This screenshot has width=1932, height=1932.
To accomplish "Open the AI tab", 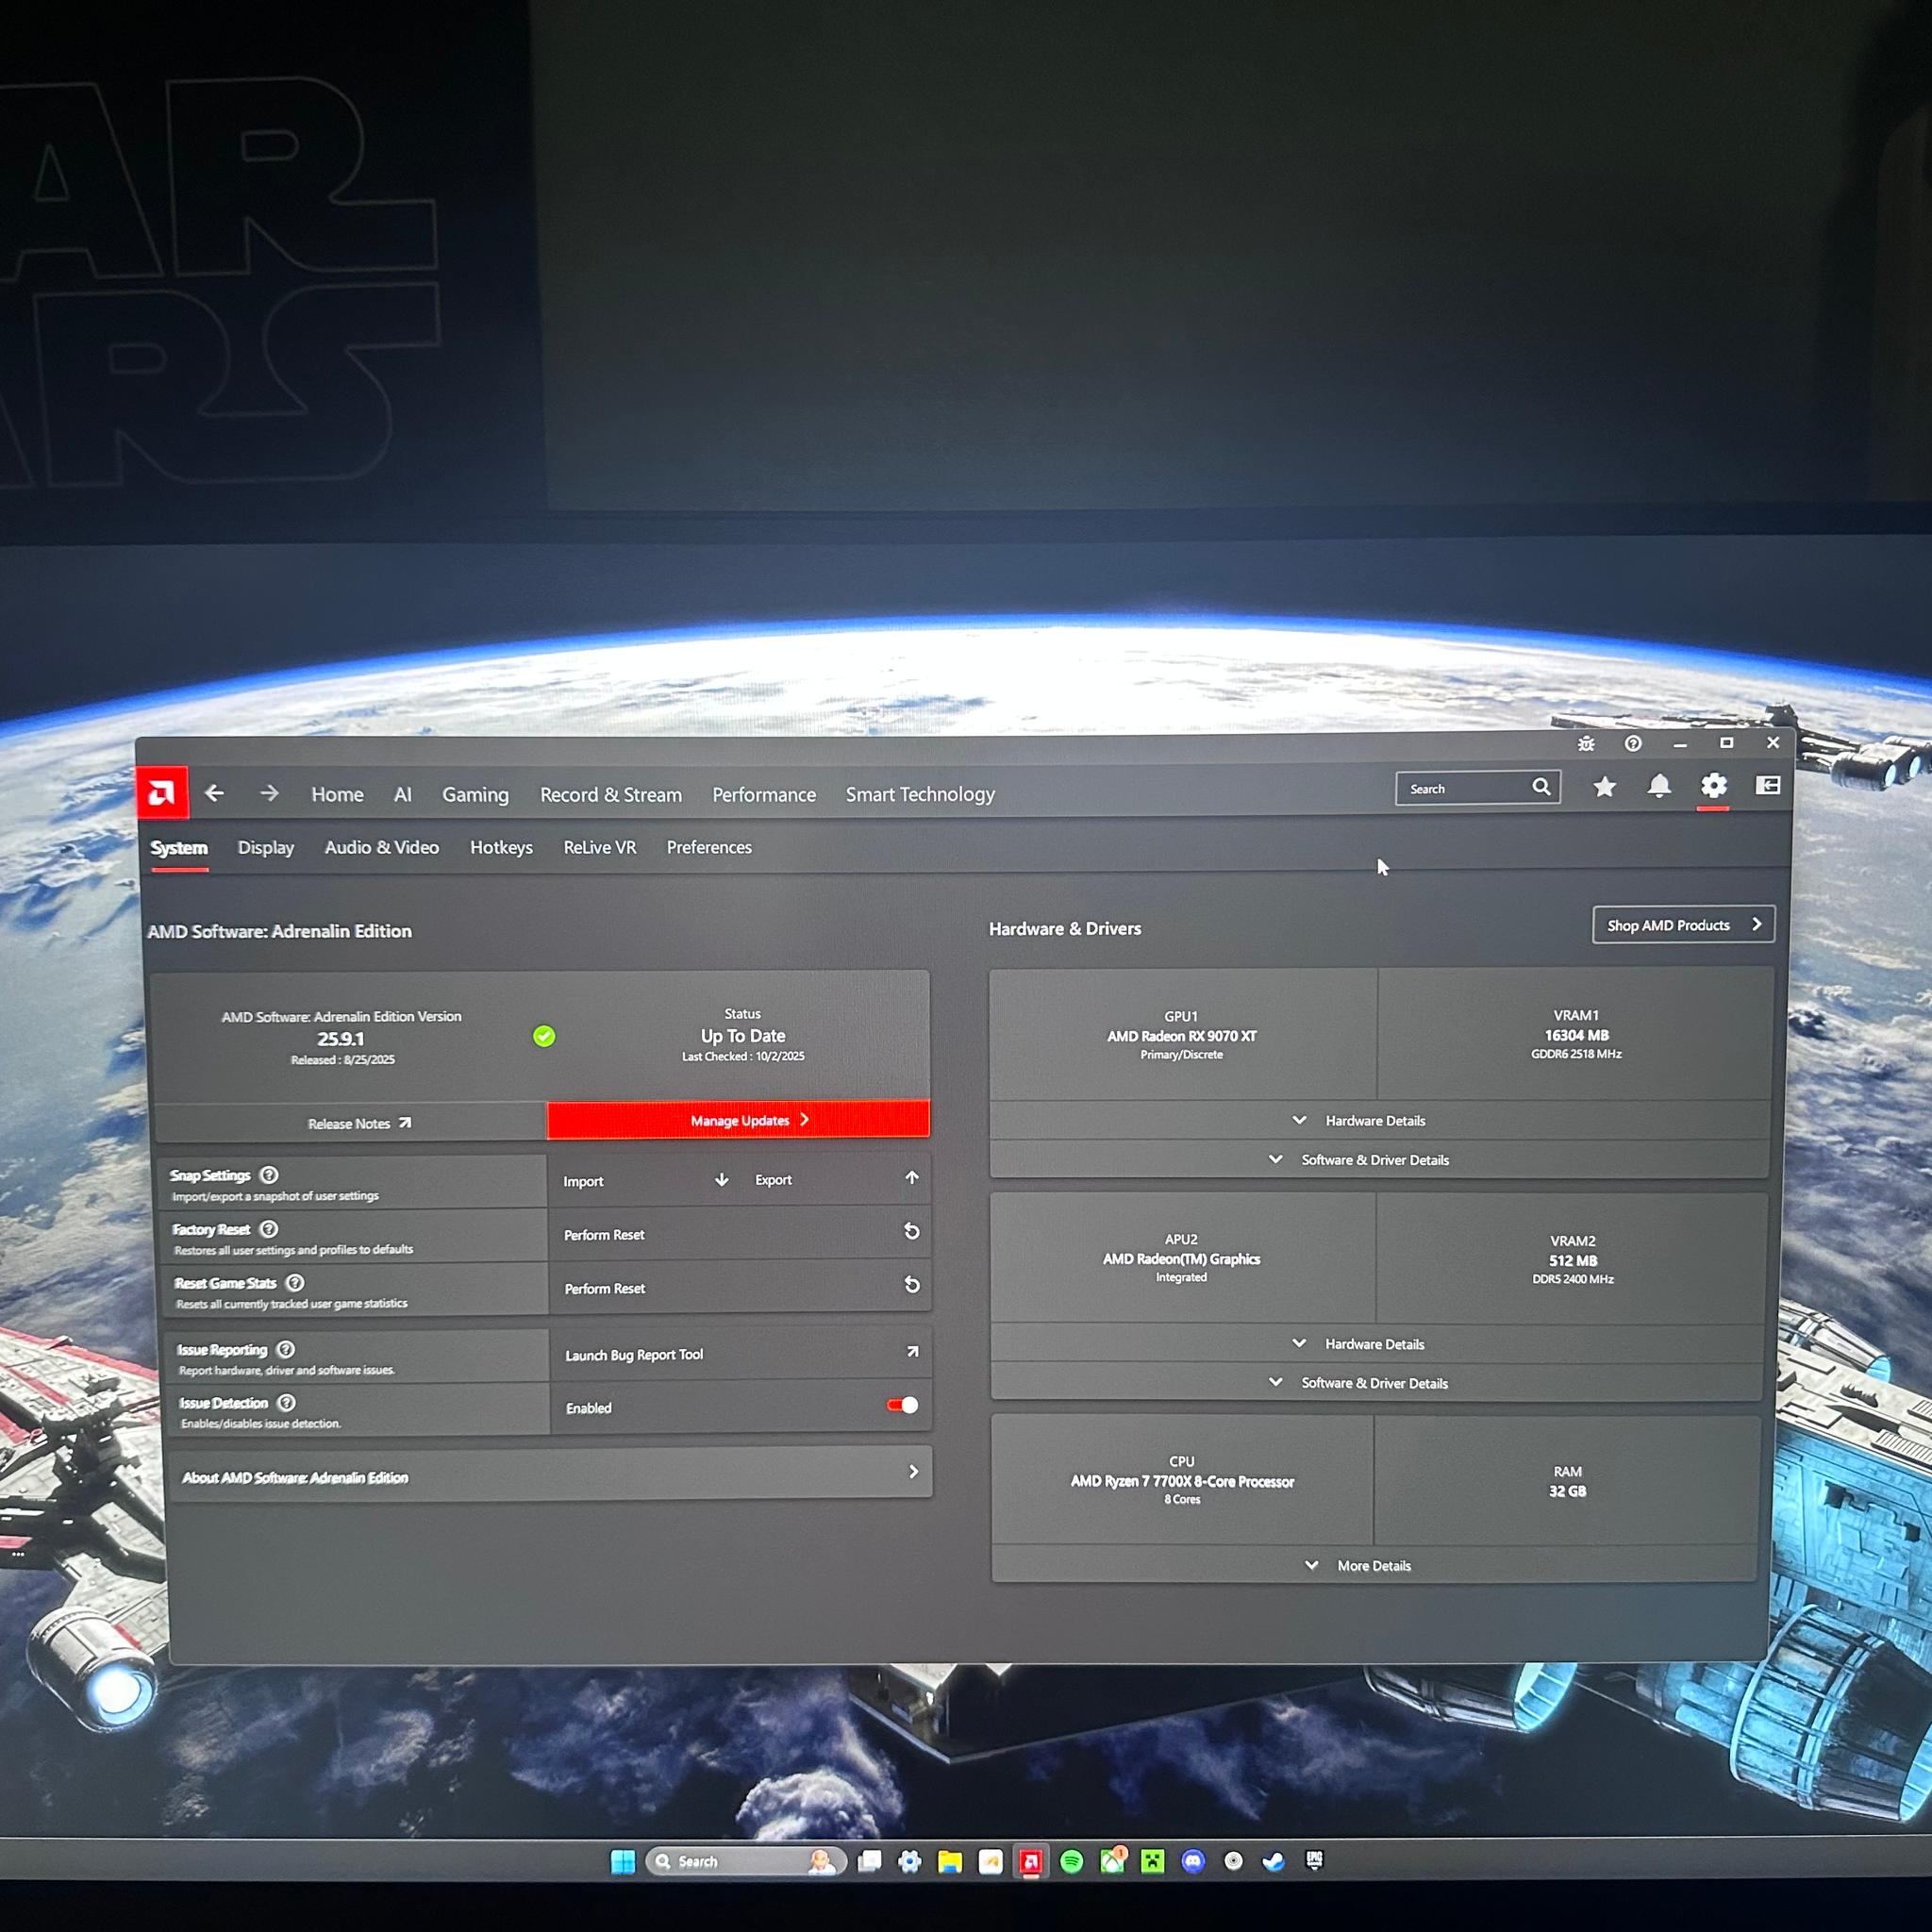I will pos(403,794).
